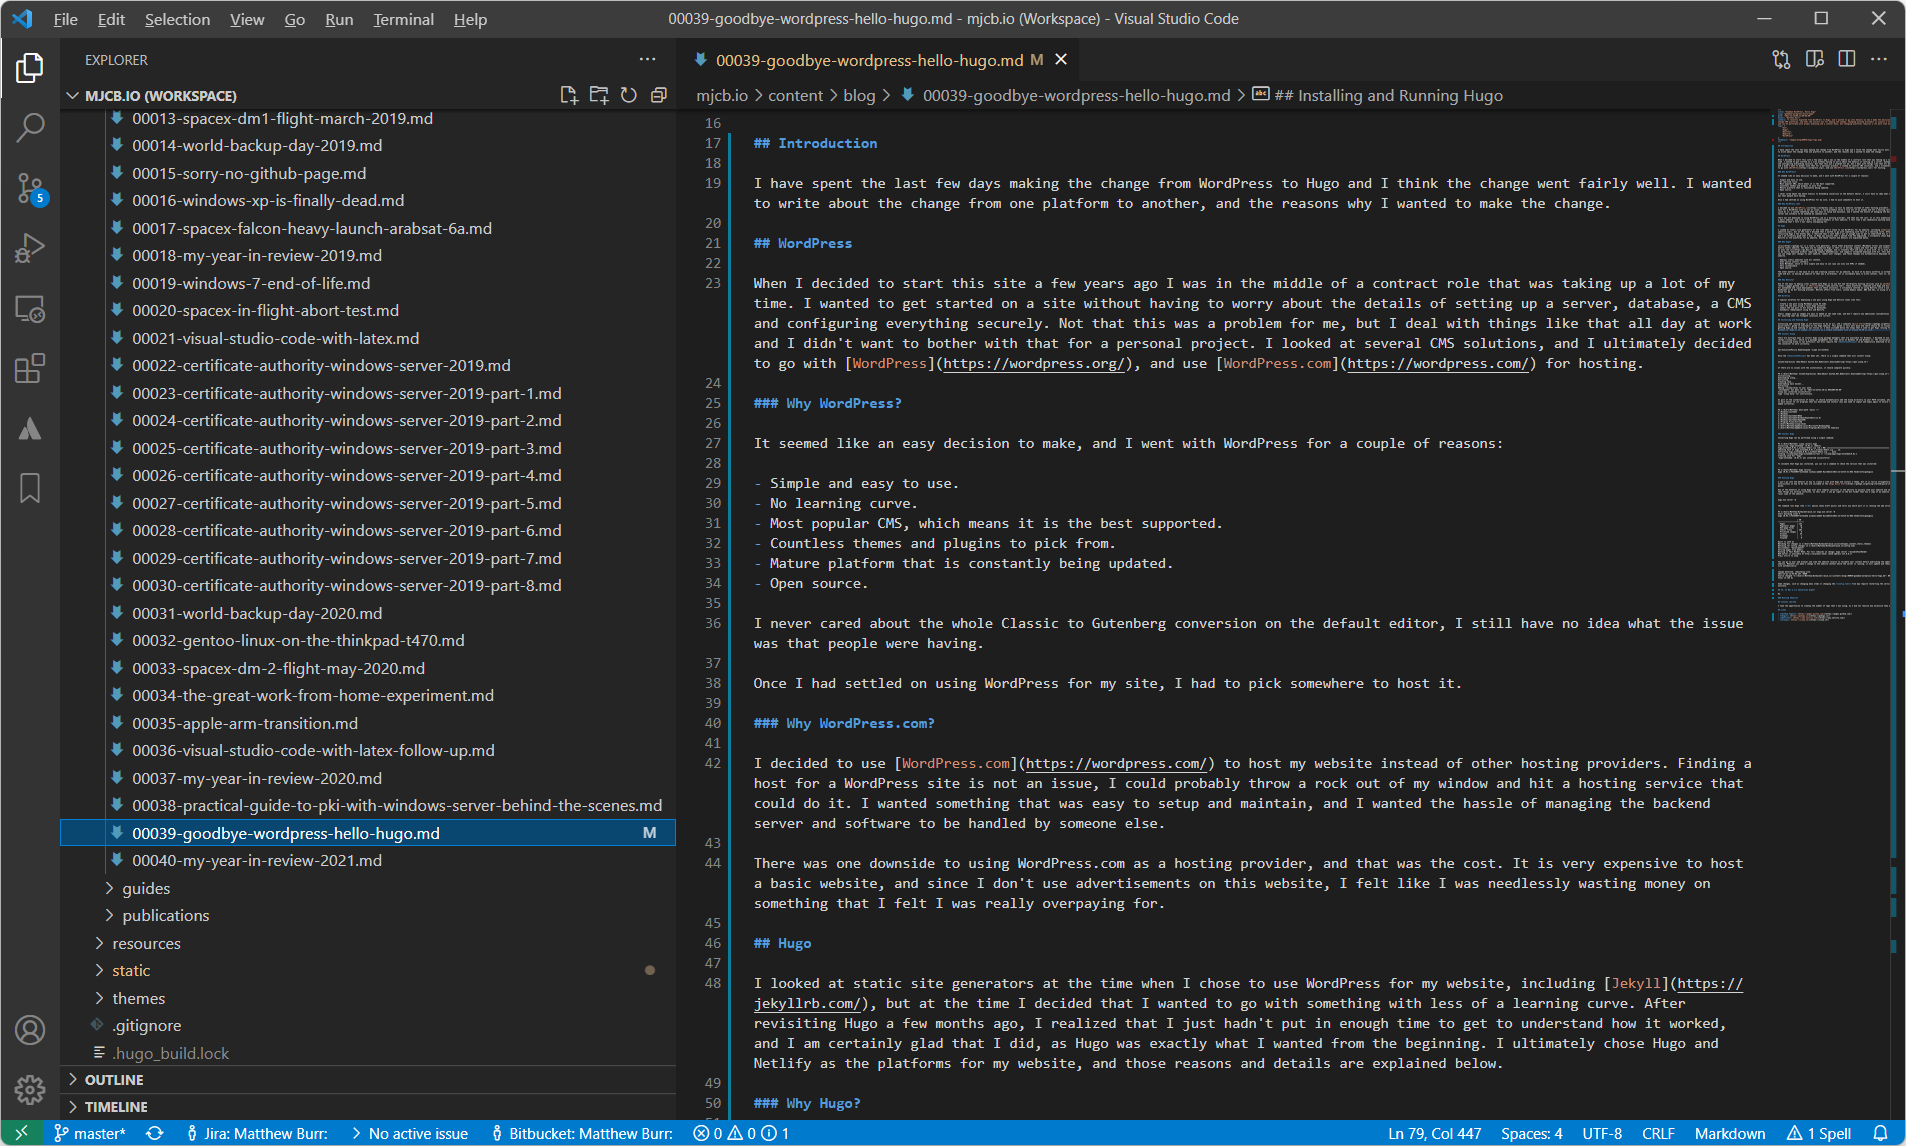This screenshot has width=1906, height=1146.
Task: Open changes compare icon in editor toolbar
Action: 1781,60
